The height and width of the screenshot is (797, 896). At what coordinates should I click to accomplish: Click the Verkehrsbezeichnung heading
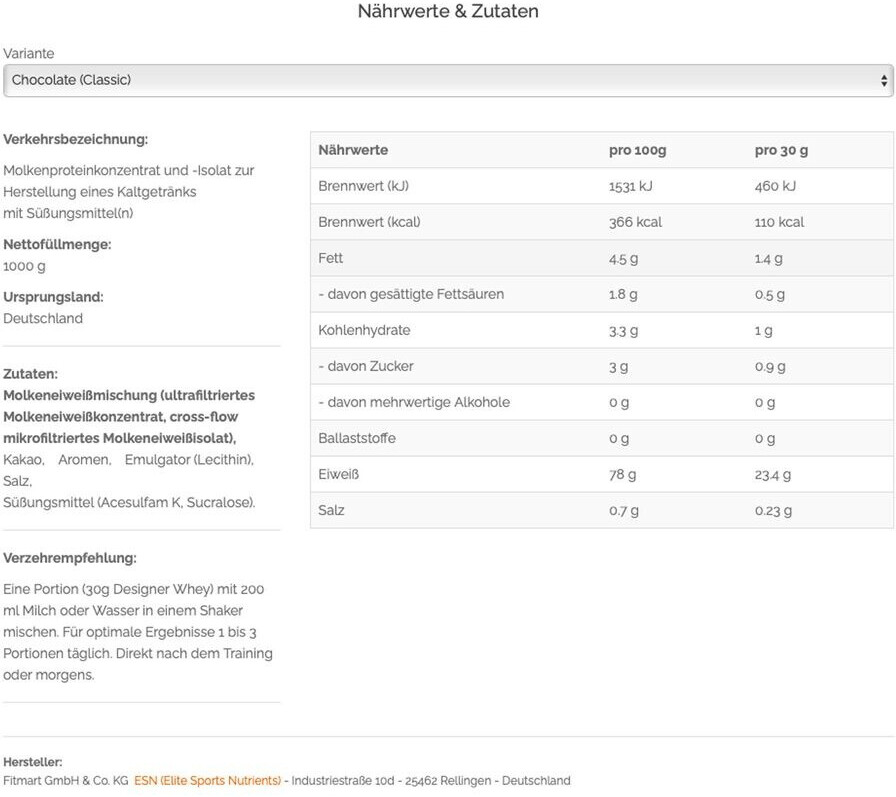pyautogui.click(x=75, y=139)
